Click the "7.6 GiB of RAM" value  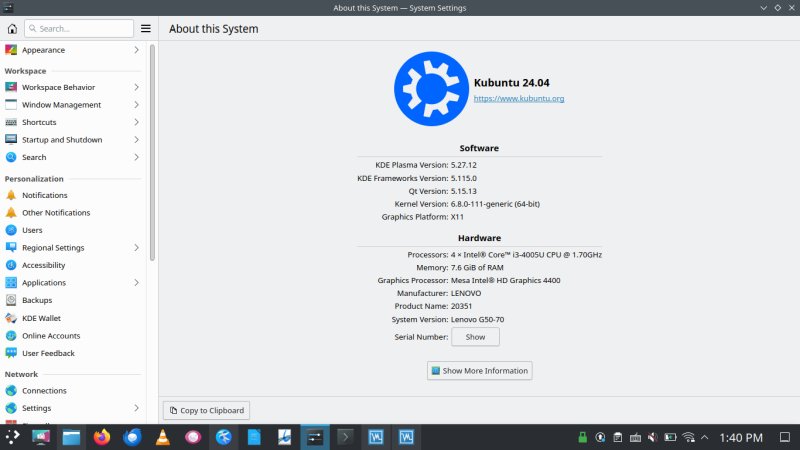click(x=477, y=267)
